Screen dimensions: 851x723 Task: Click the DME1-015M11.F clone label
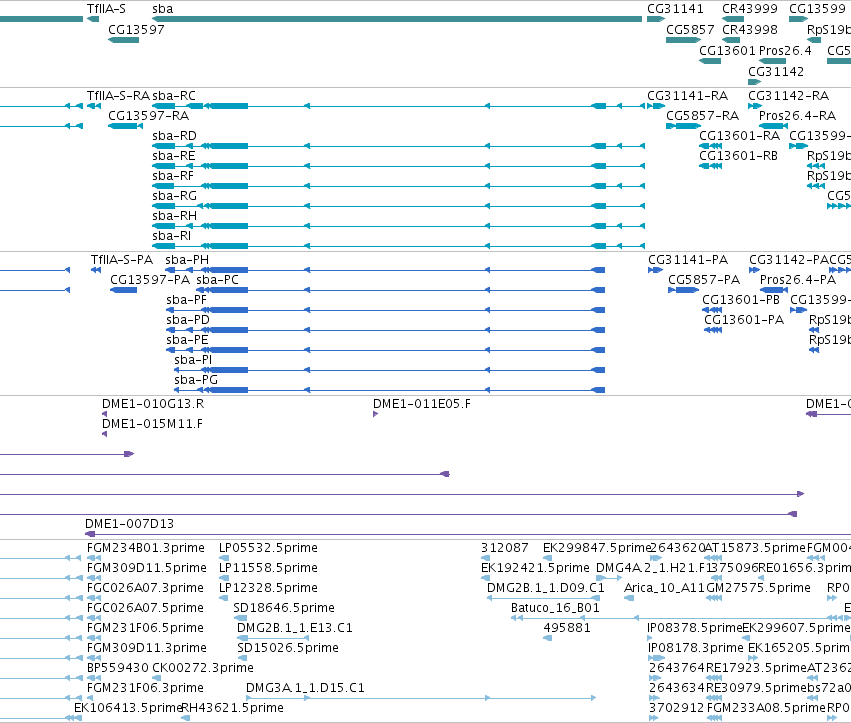pos(152,424)
